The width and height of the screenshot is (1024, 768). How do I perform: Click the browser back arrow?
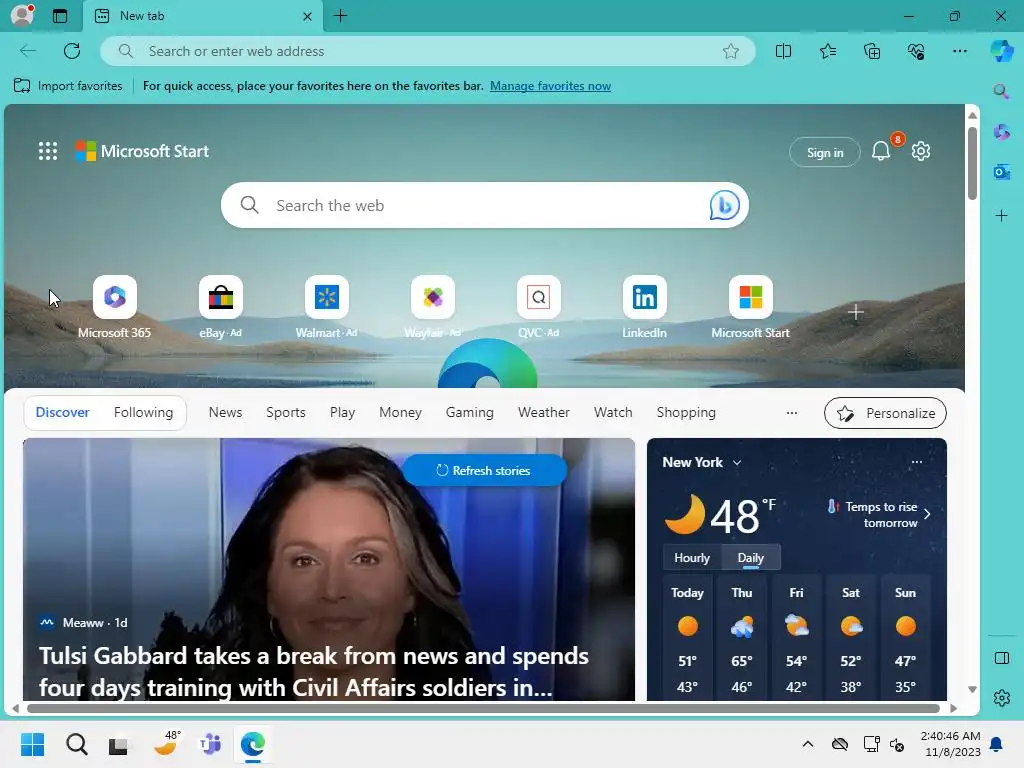pyautogui.click(x=27, y=51)
